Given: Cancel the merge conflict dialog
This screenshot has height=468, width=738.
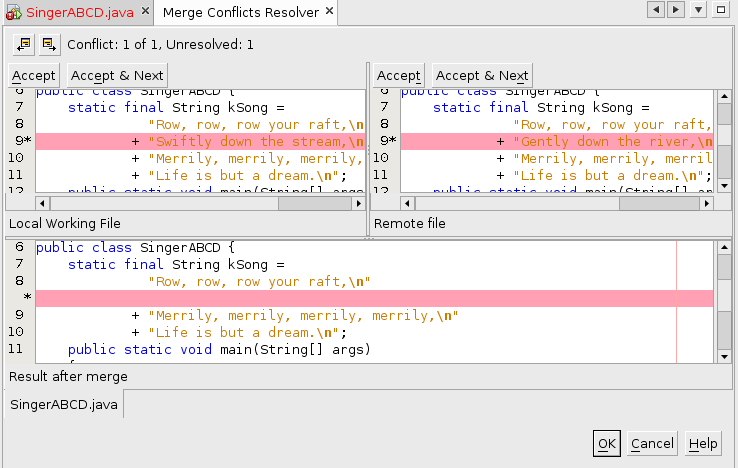Looking at the screenshot, I should coord(652,444).
